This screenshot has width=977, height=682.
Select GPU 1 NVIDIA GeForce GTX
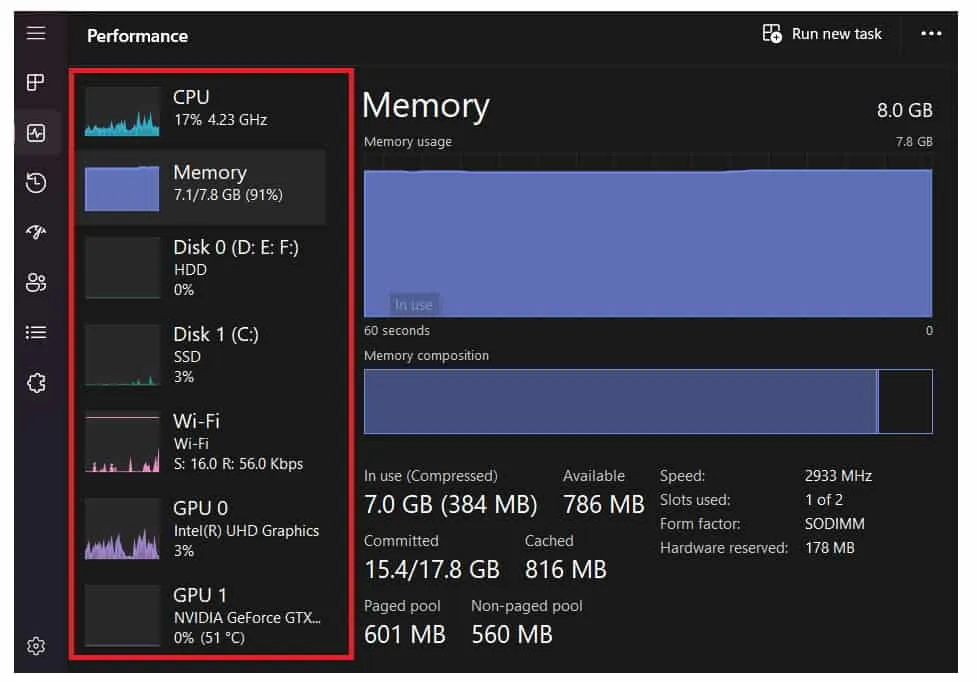(x=202, y=616)
